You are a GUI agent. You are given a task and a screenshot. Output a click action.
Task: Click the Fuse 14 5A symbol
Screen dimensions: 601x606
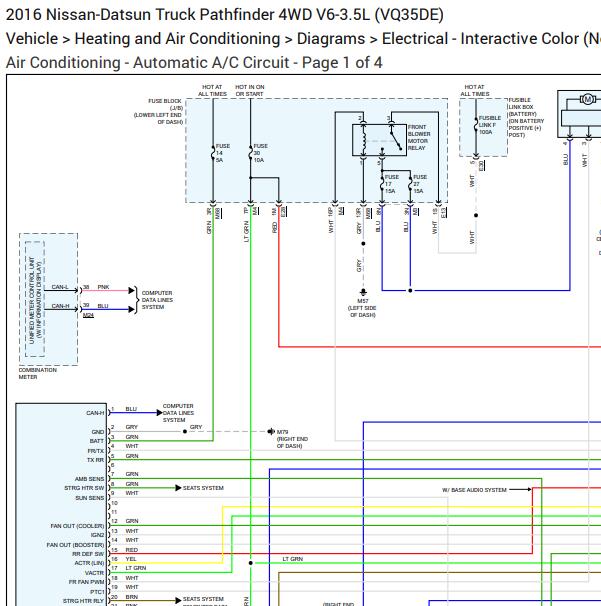tap(213, 153)
